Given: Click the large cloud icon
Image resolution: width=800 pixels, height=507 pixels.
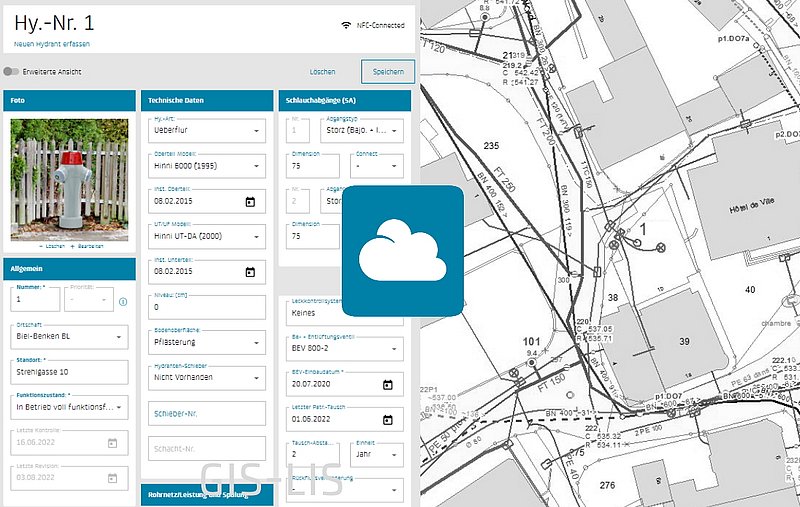Looking at the screenshot, I should (403, 252).
